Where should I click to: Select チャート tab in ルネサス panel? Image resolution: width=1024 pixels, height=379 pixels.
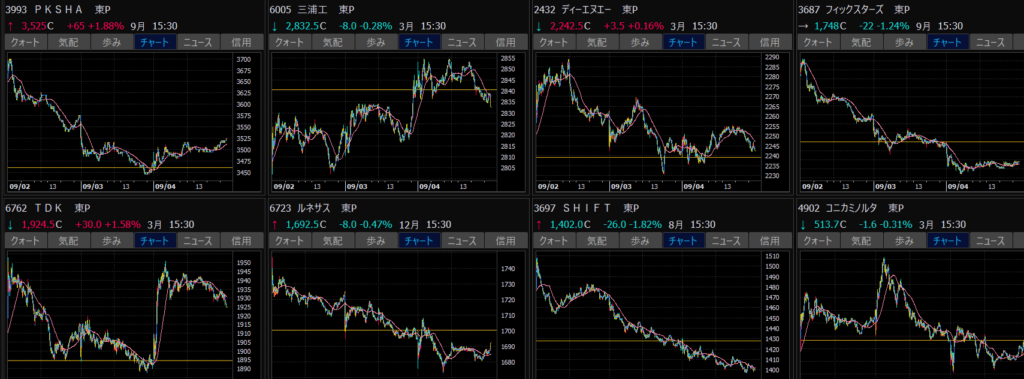tap(420, 240)
